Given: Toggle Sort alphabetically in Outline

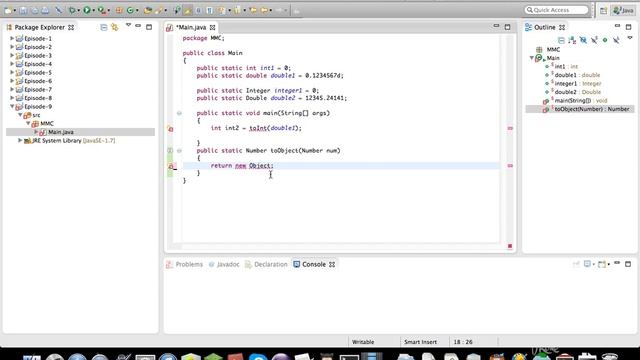Looking at the screenshot, I should pyautogui.click(x=572, y=40).
